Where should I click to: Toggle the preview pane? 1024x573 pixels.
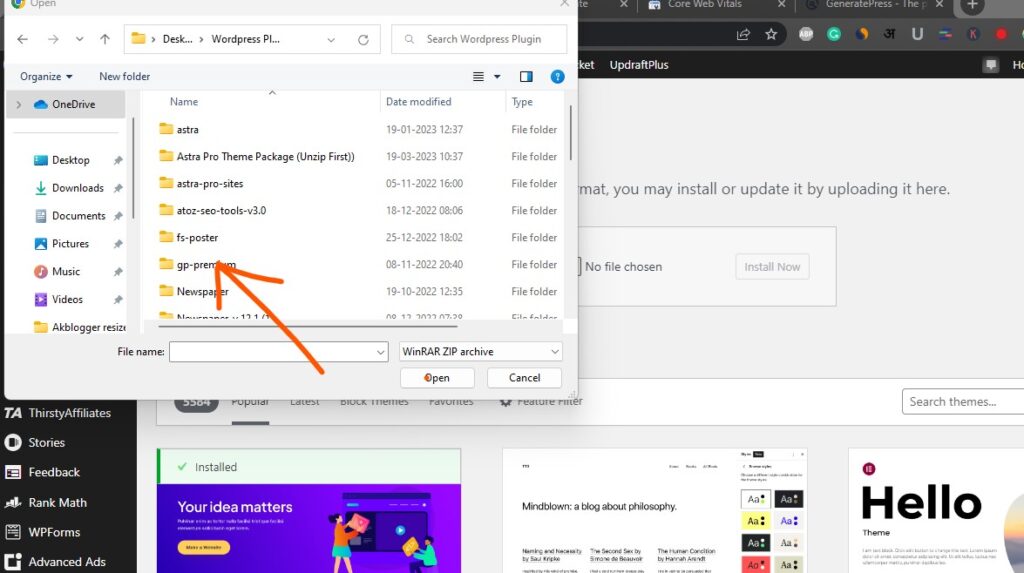526,76
